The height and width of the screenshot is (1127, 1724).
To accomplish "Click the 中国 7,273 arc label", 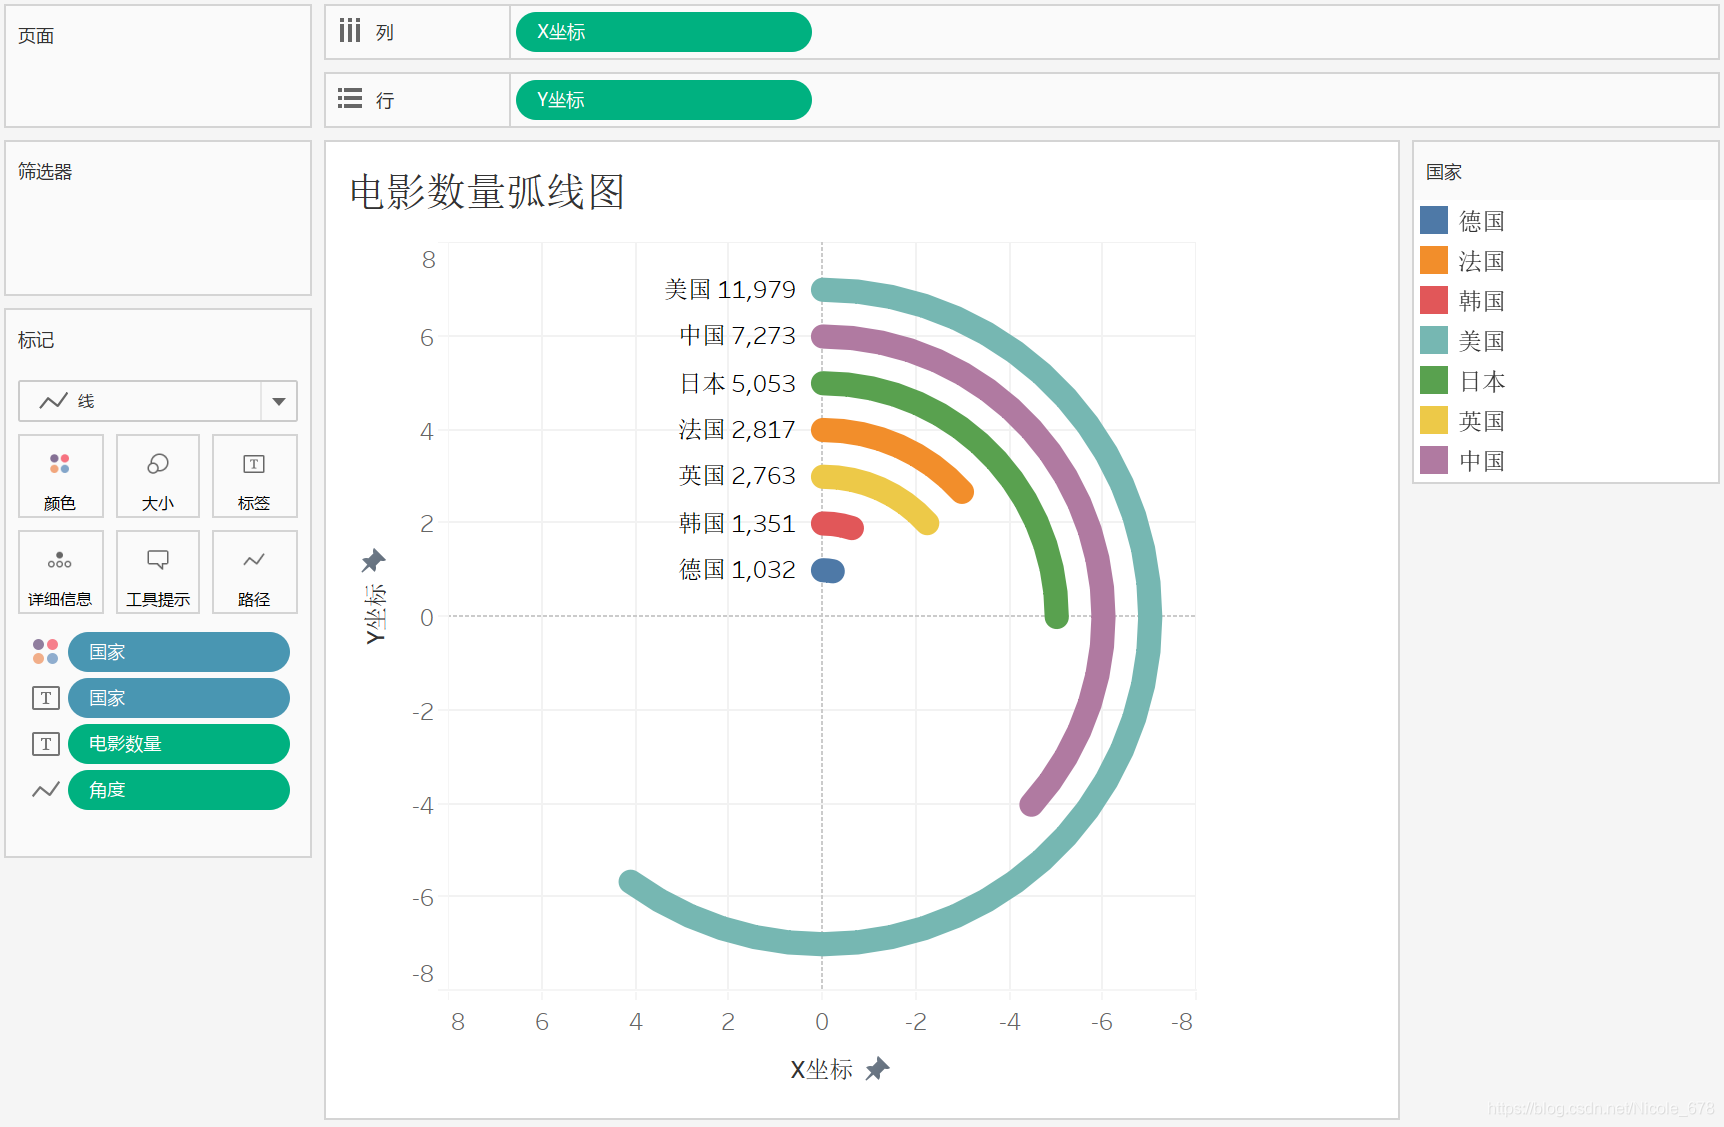I will [738, 335].
